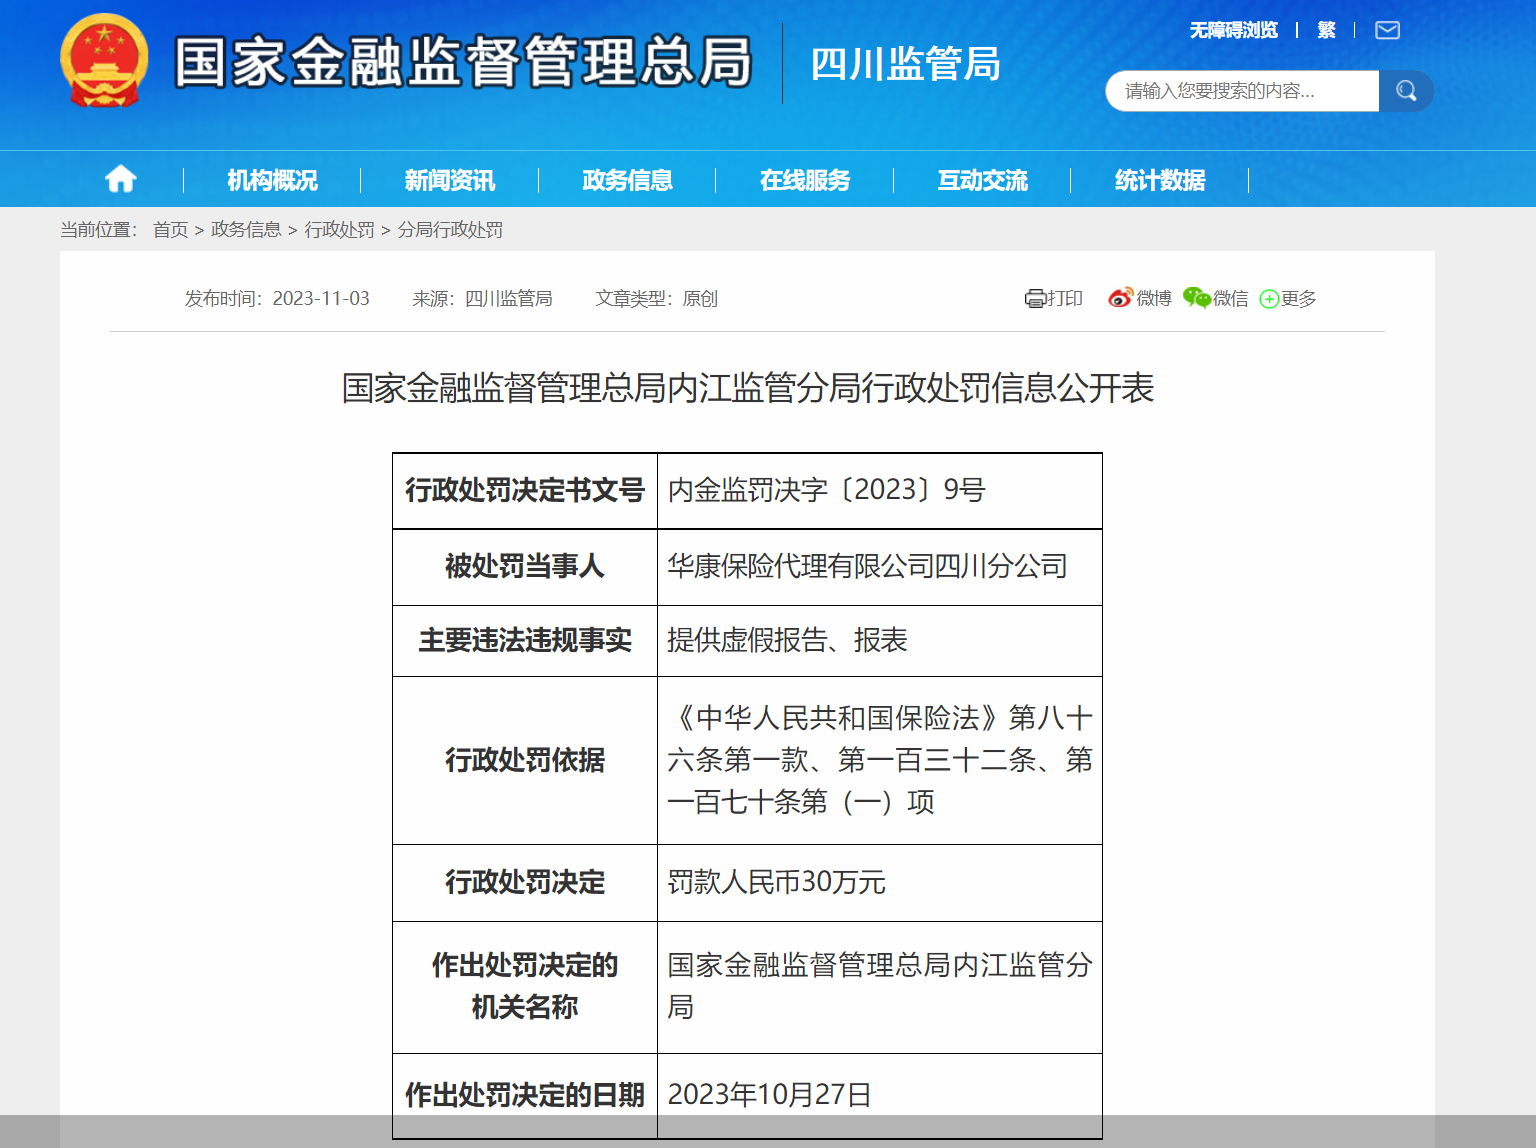Open the 新闻资讯 menu

point(449,180)
